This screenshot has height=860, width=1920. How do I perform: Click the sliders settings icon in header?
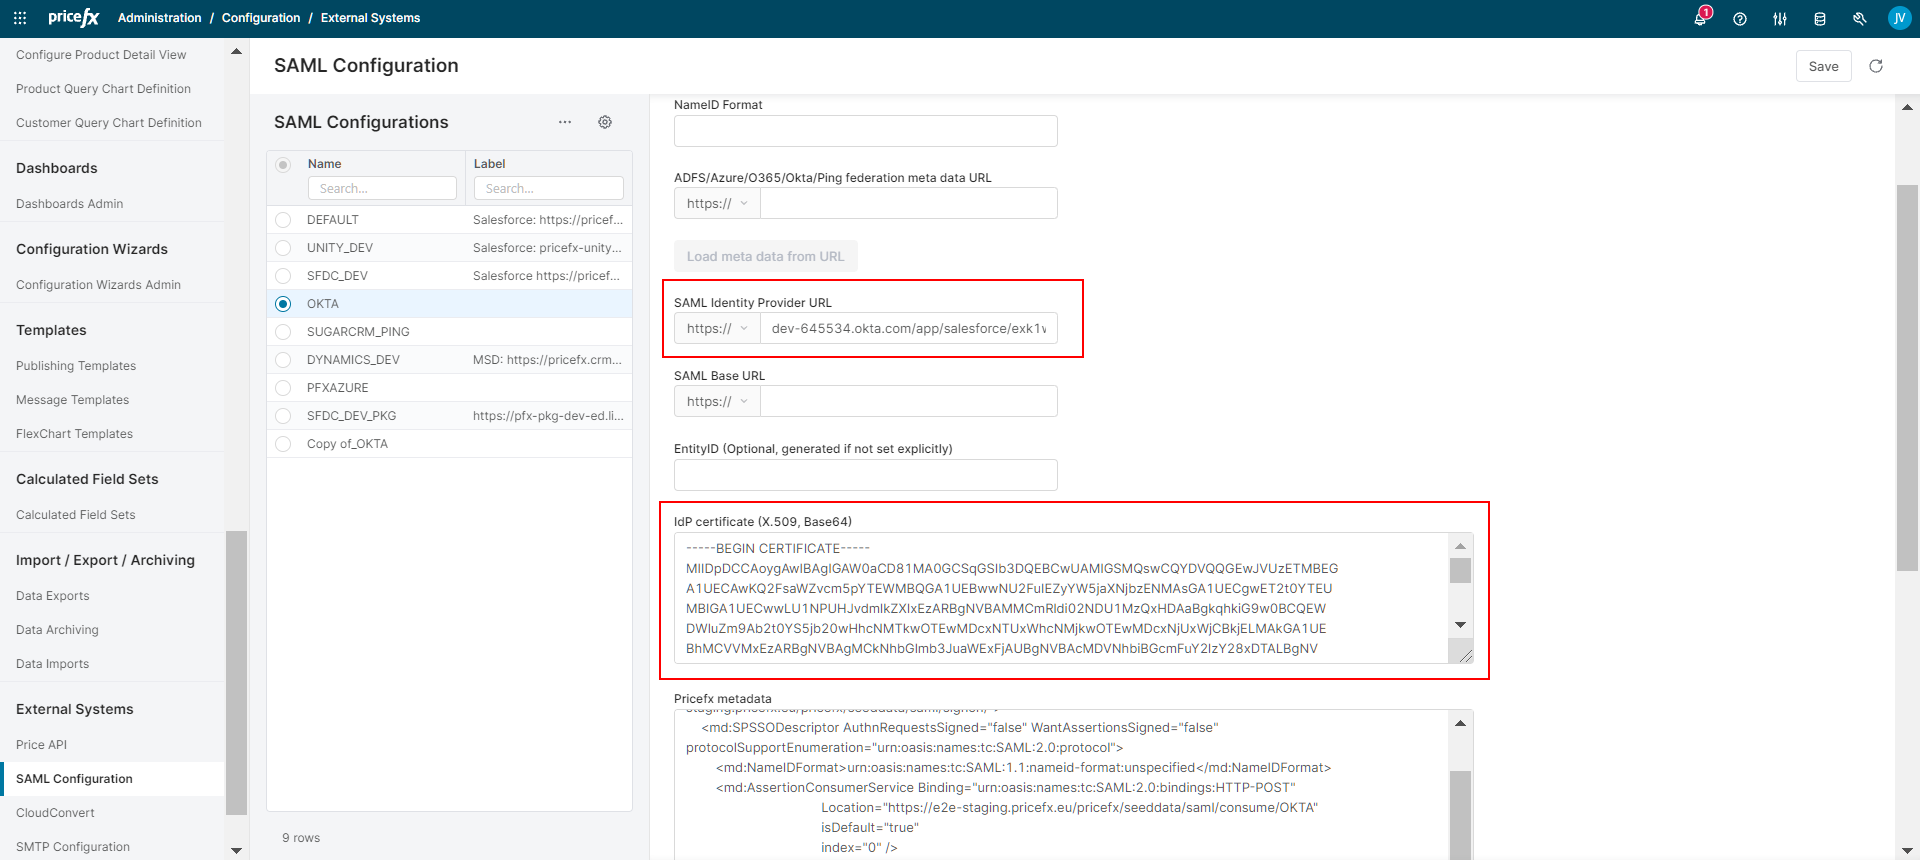[x=1780, y=19]
